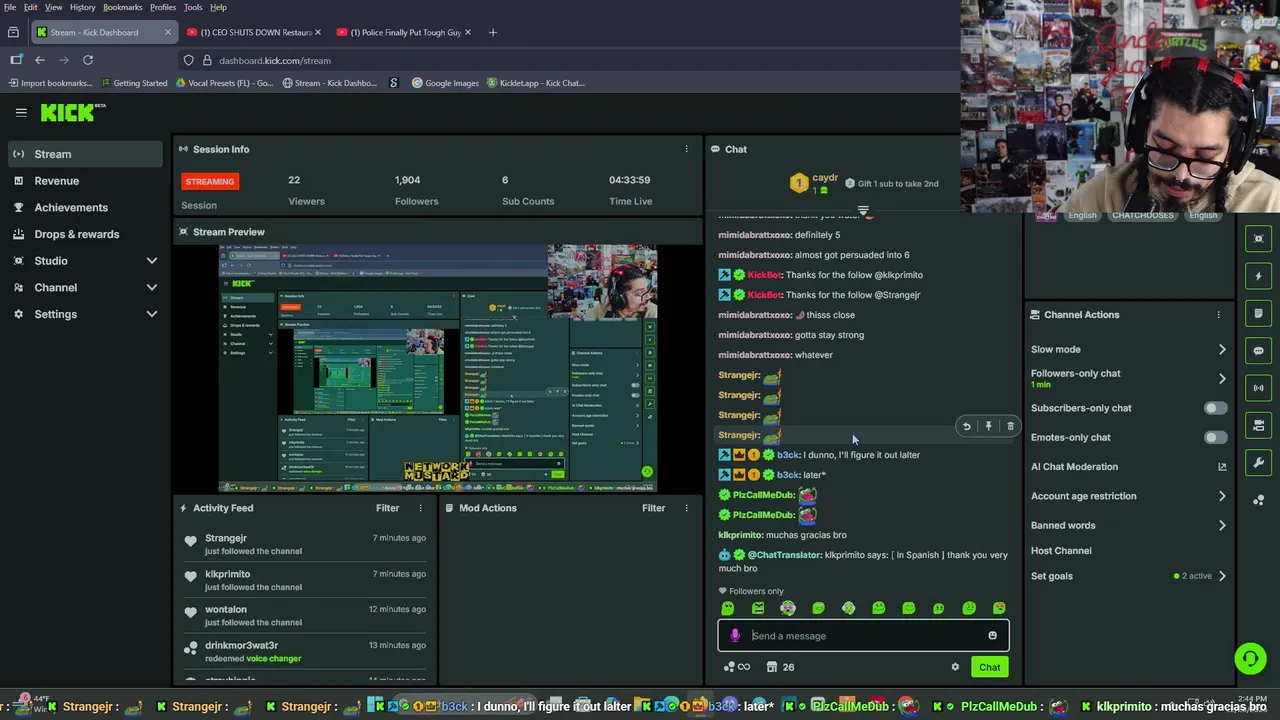Click the broadcast signal sidebar icon

click(x=1259, y=388)
